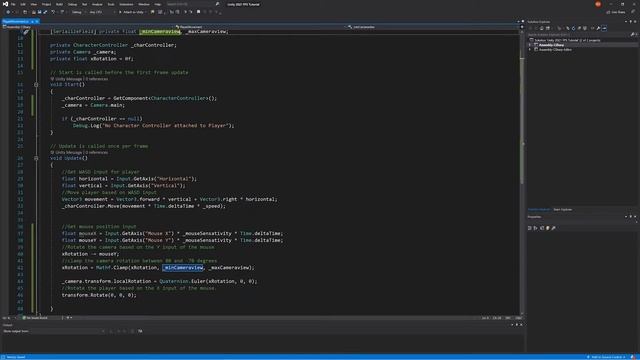This screenshot has height=360, width=640.
Task: Click the search magnifier icon in title bar
Action: pyautogui.click(x=217, y=4)
